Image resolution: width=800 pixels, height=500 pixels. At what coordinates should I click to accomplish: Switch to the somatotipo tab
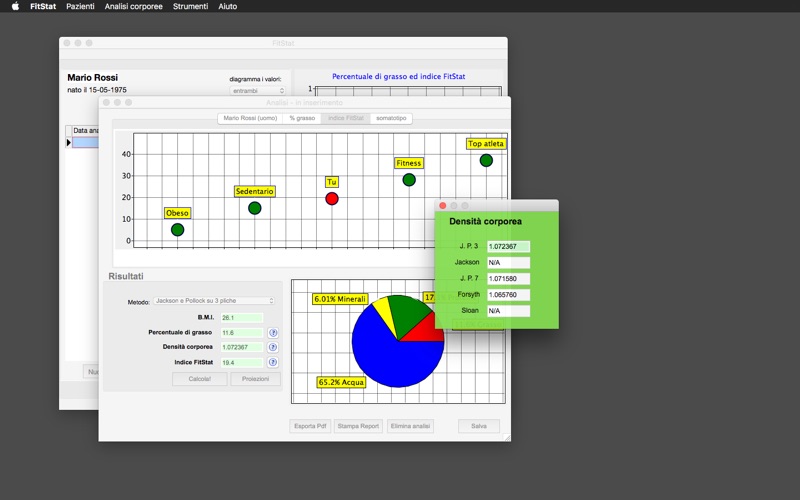point(391,118)
